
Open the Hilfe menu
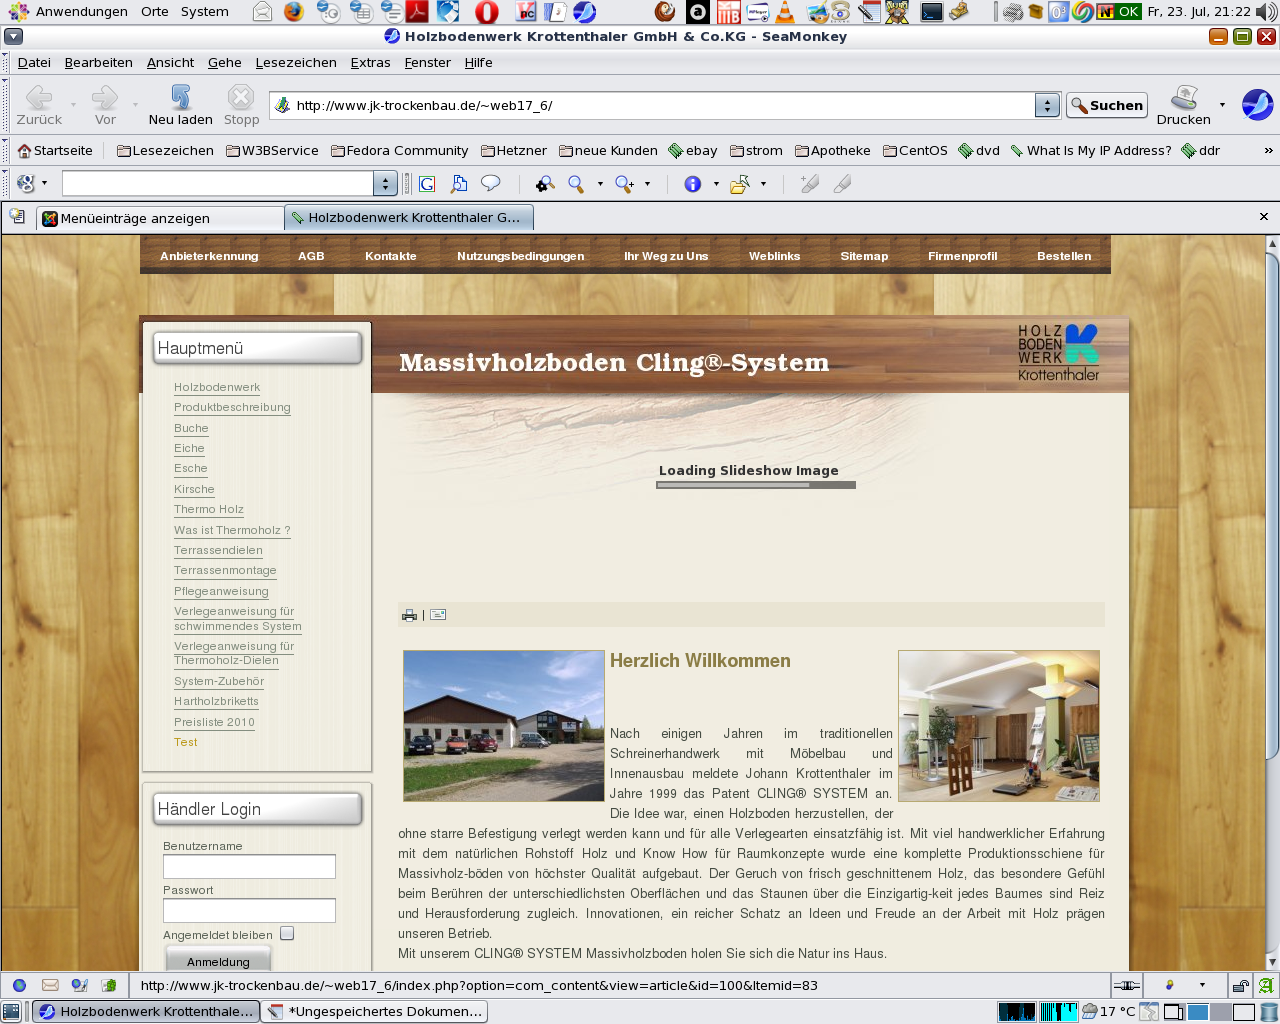point(478,62)
